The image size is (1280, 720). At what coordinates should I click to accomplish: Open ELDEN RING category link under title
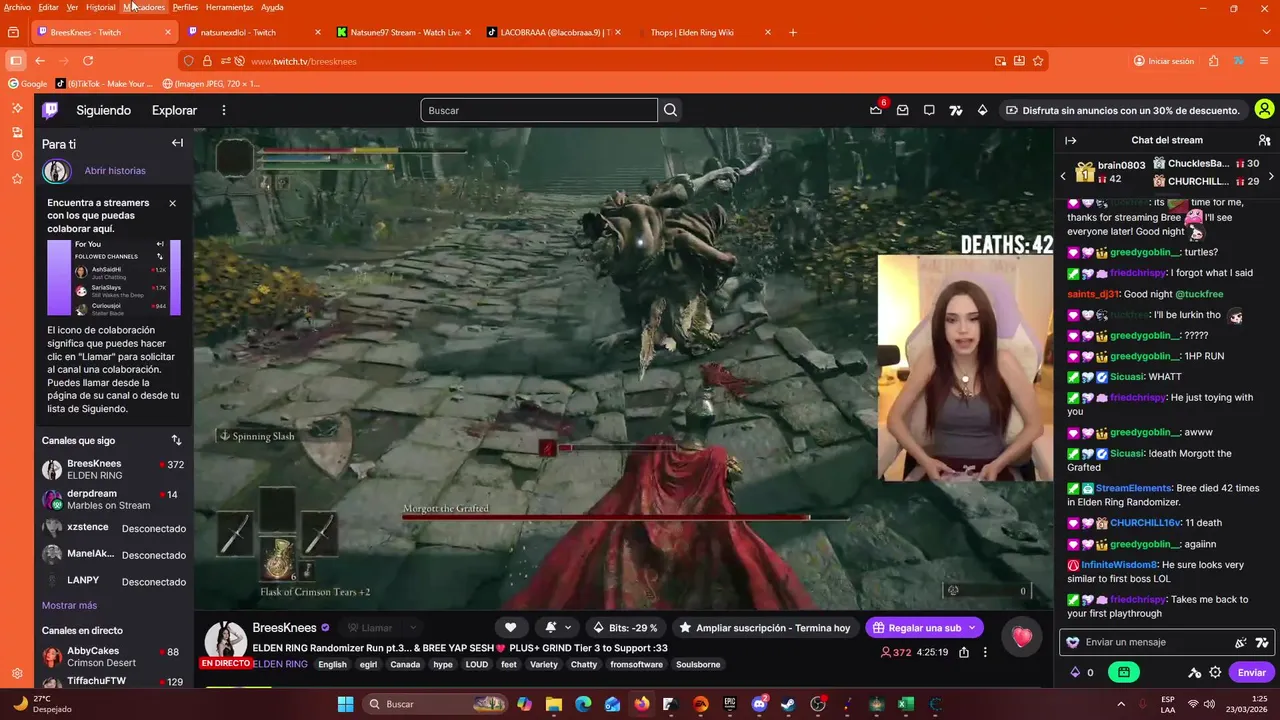280,664
